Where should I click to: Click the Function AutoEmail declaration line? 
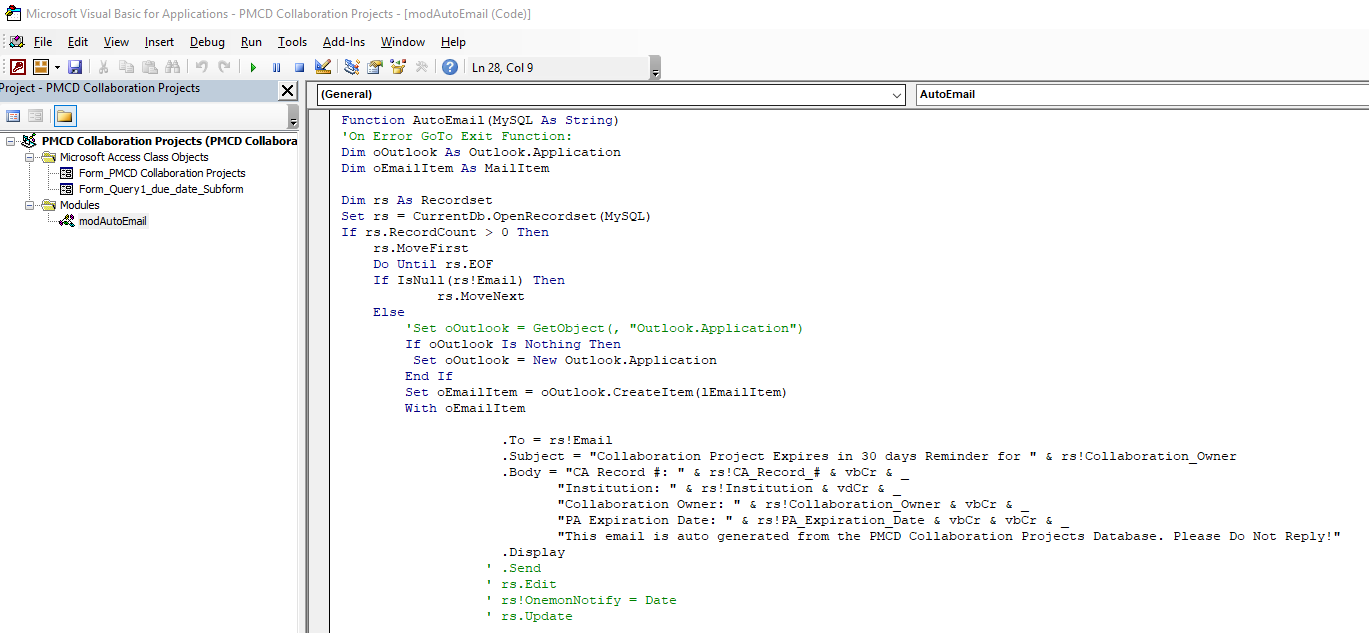(480, 120)
